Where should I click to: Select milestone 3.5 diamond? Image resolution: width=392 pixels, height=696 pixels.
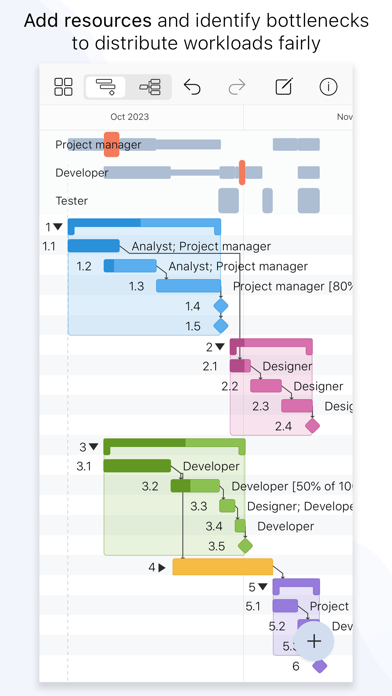coord(245,546)
